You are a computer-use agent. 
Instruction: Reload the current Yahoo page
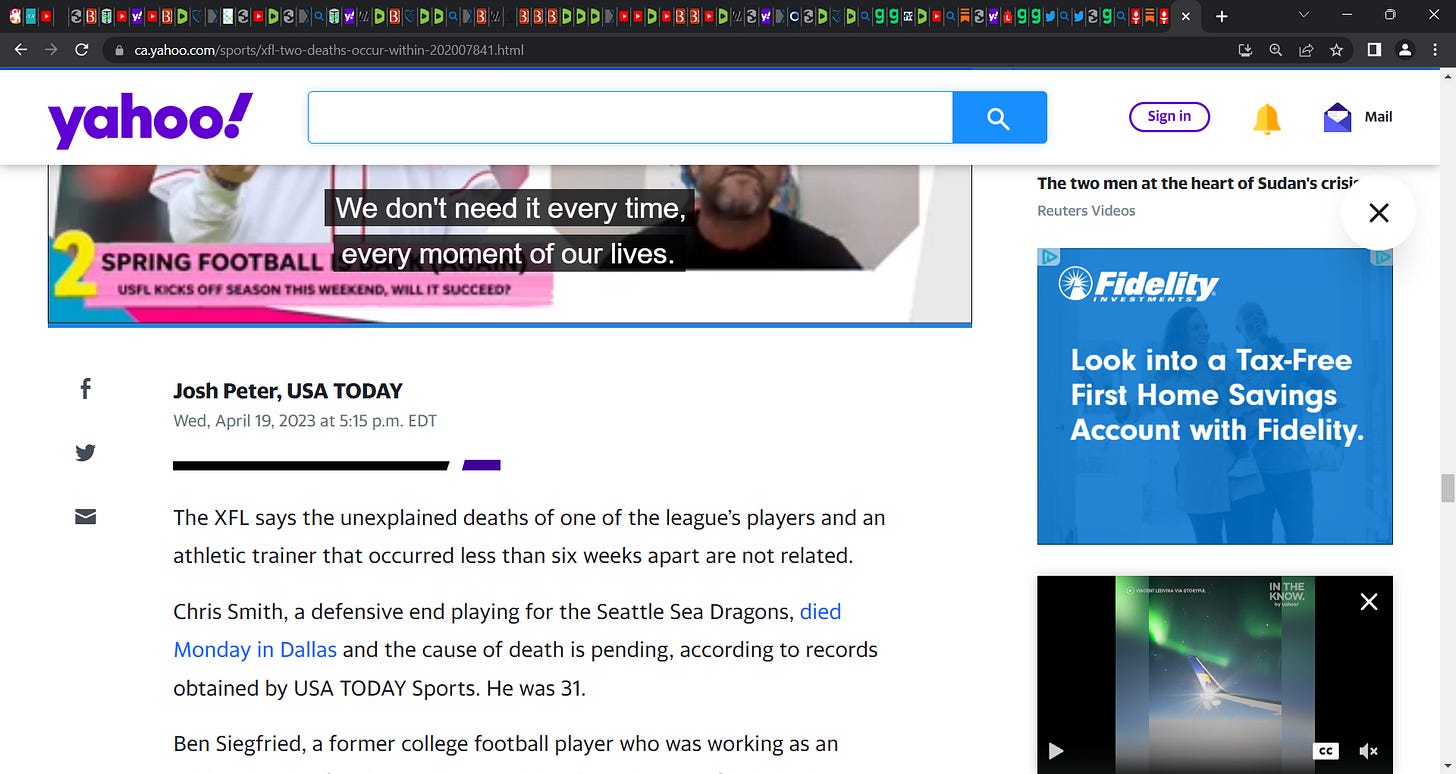click(x=83, y=49)
